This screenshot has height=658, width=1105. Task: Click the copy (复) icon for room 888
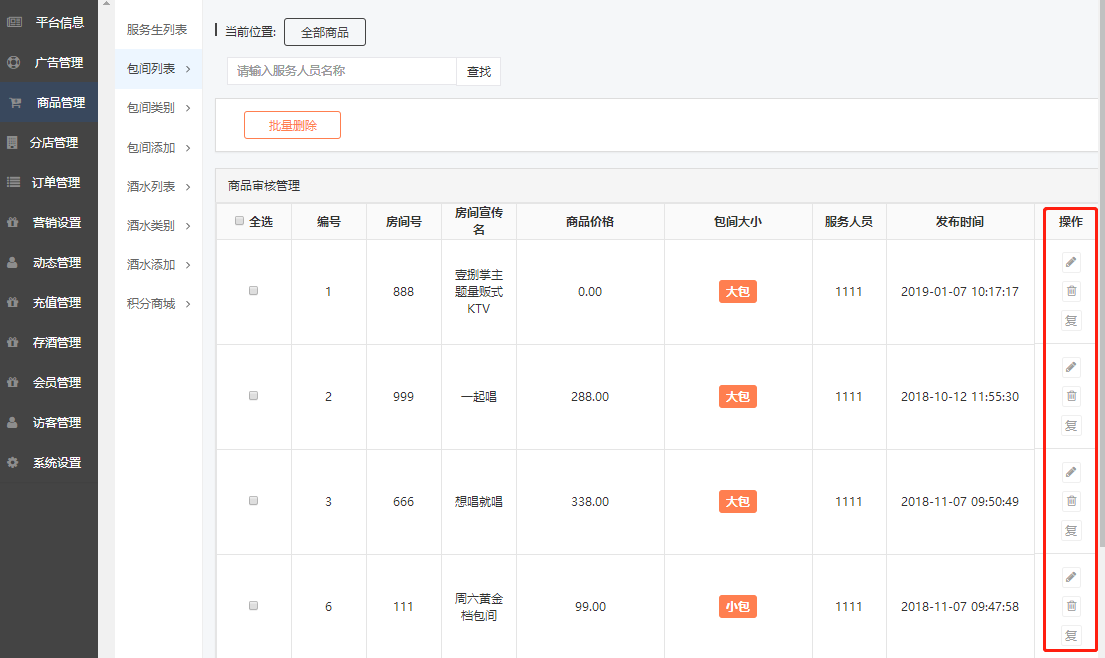coord(1070,321)
